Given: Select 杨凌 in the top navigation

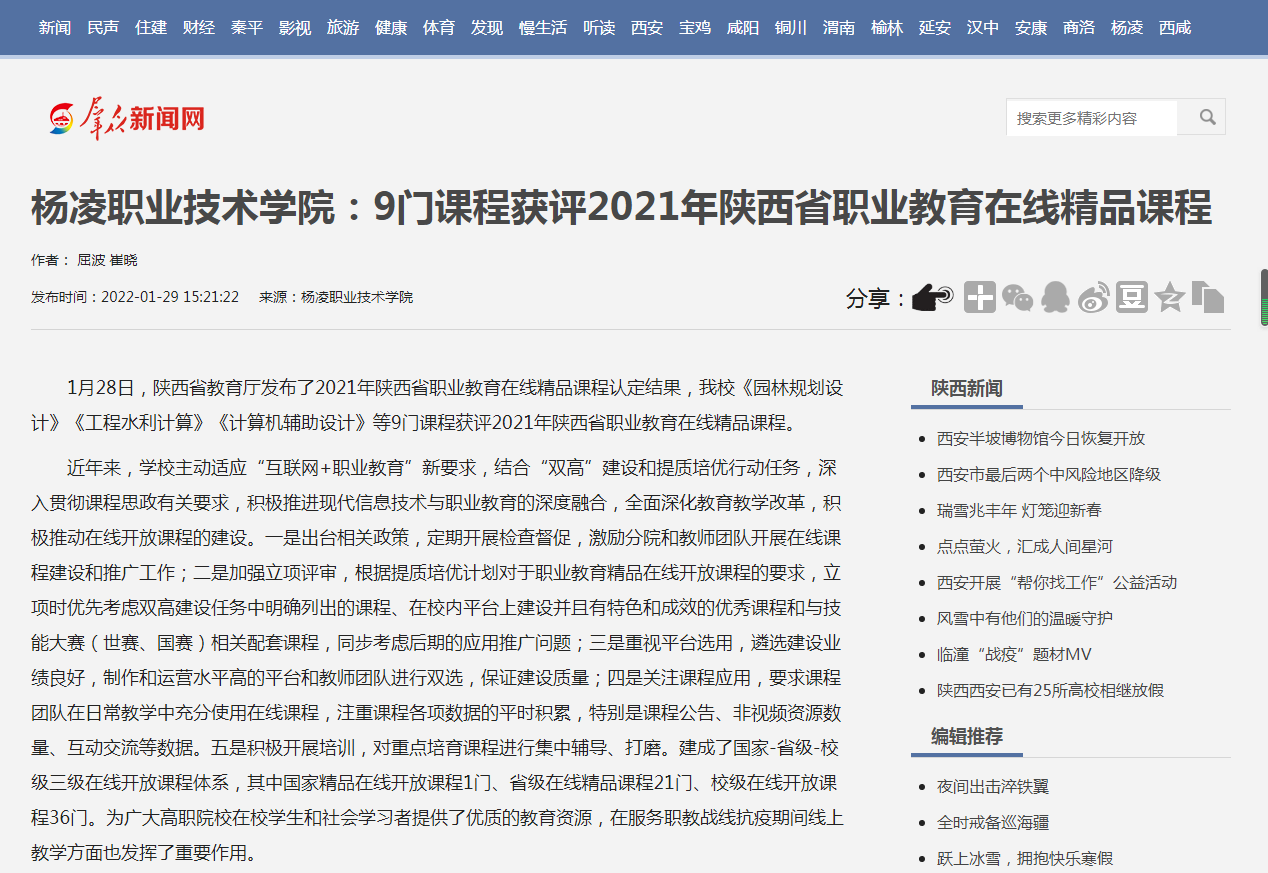Looking at the screenshot, I should [1127, 27].
